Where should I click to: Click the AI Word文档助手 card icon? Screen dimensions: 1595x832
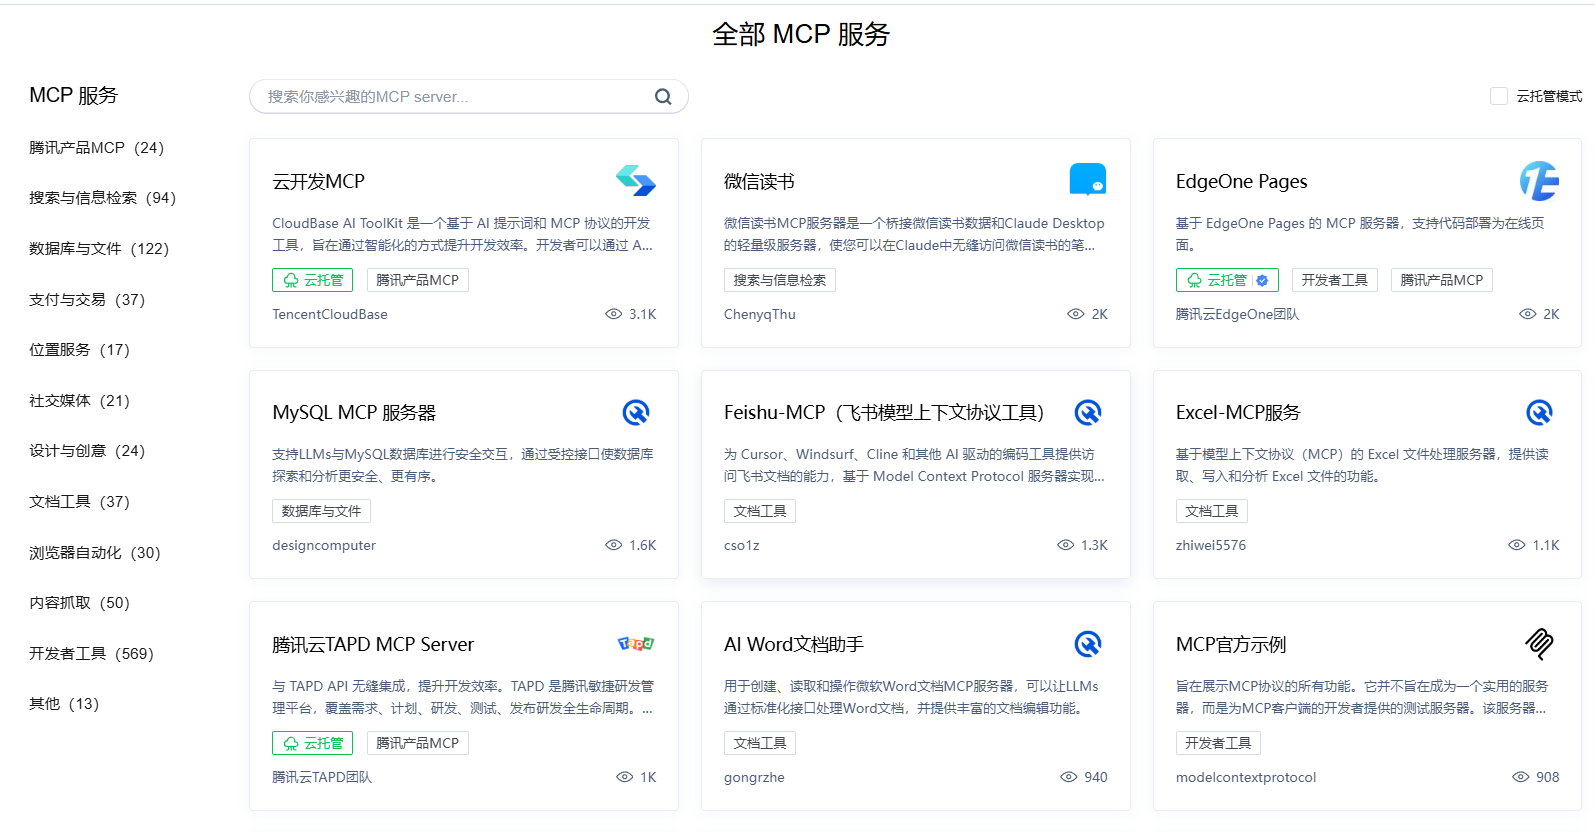click(1087, 644)
